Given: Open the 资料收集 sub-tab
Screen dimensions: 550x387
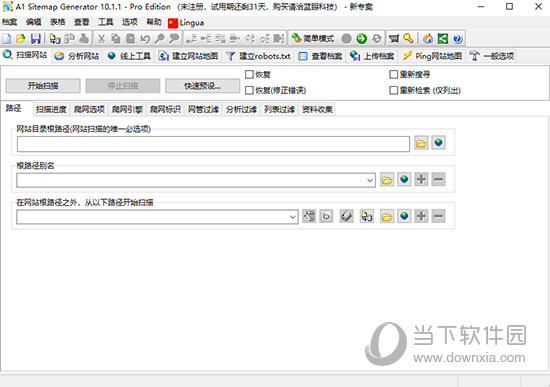Looking at the screenshot, I should click(317, 109).
